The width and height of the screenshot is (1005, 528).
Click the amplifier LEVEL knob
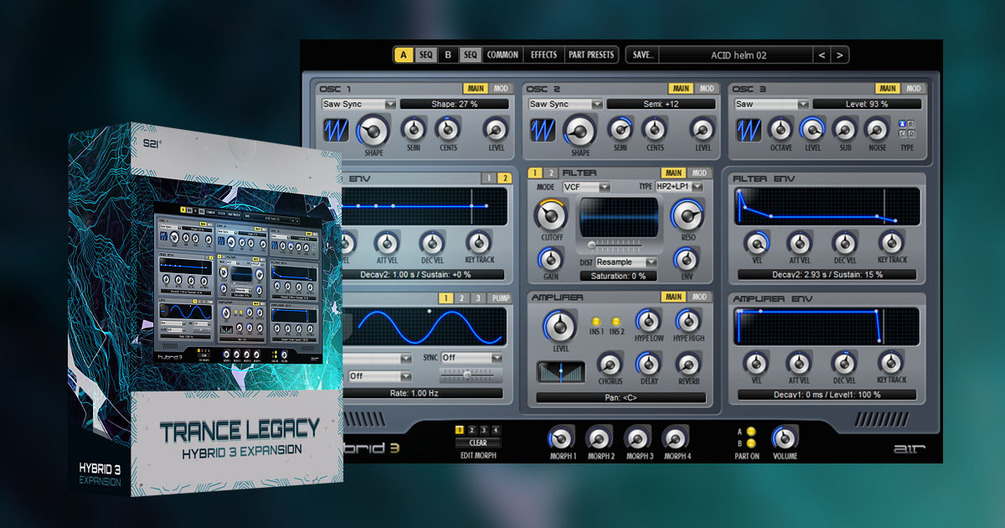pyautogui.click(x=560, y=326)
